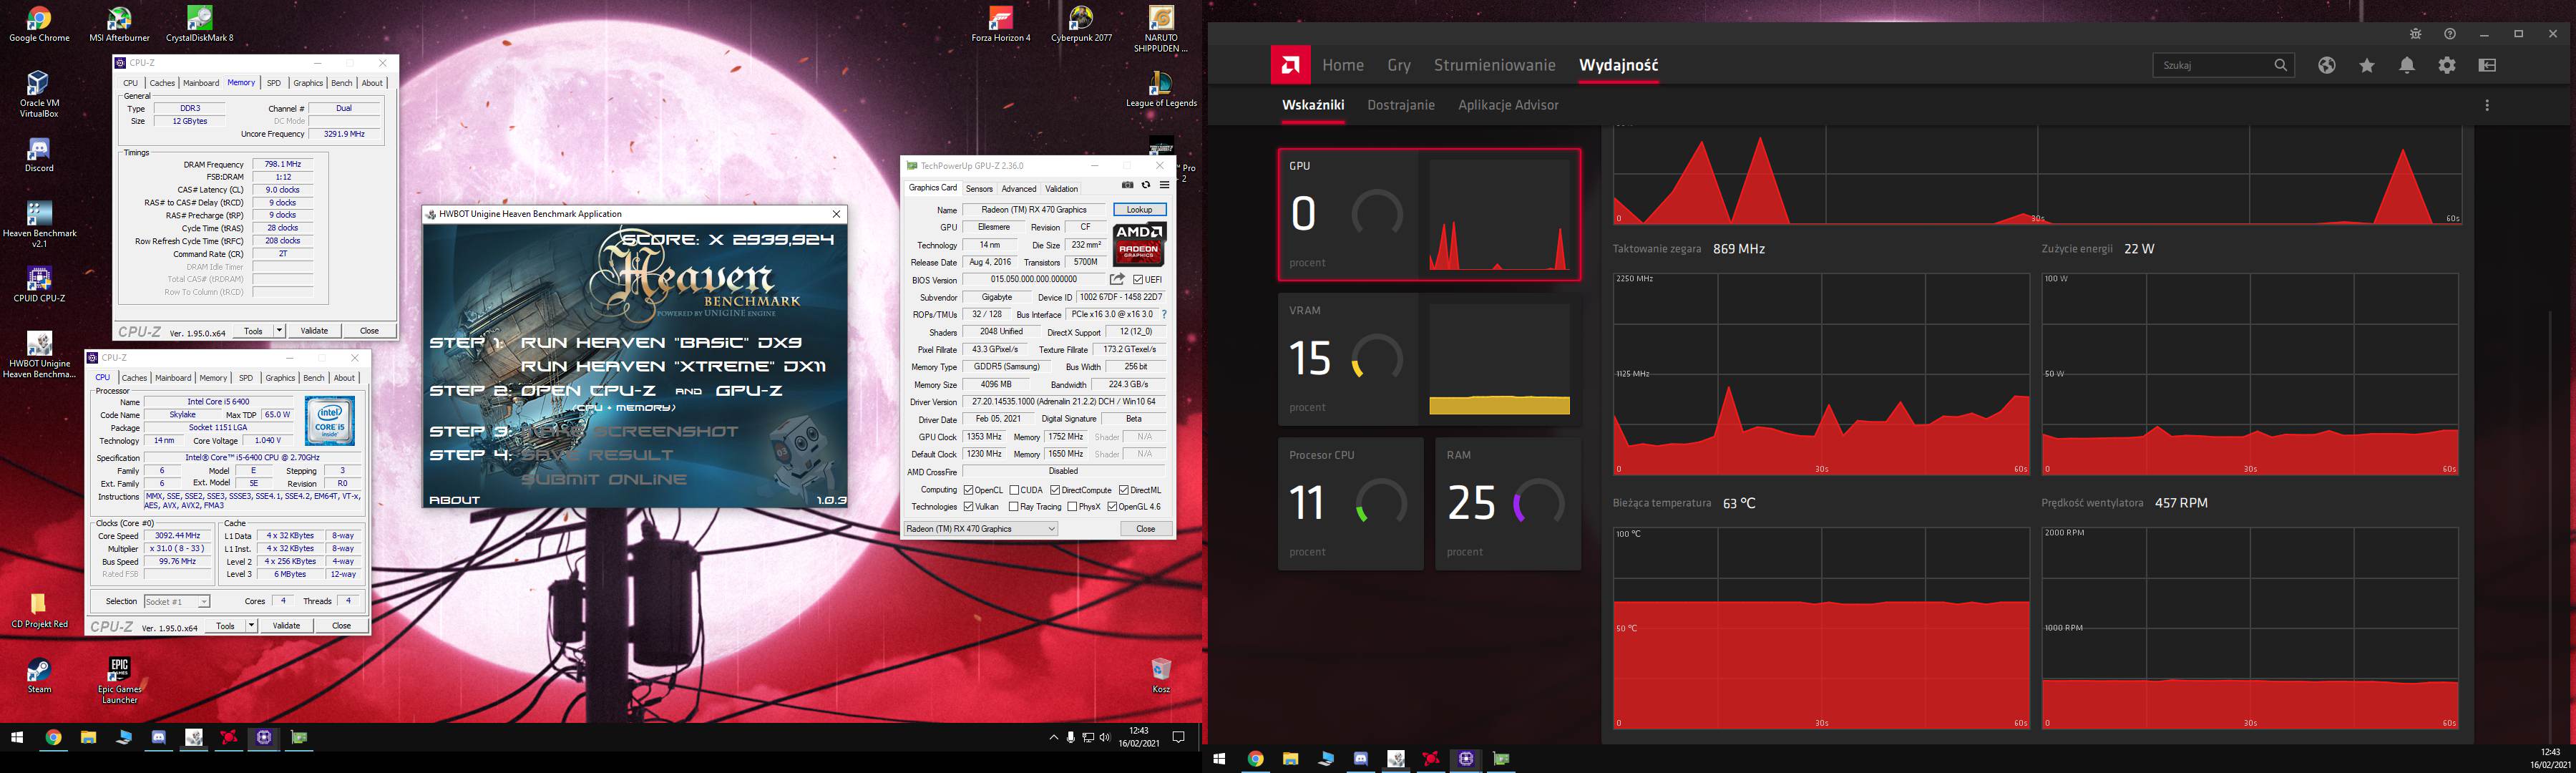Click the question mark next to Bus Interface
This screenshot has width=2576, height=773.
(1164, 315)
